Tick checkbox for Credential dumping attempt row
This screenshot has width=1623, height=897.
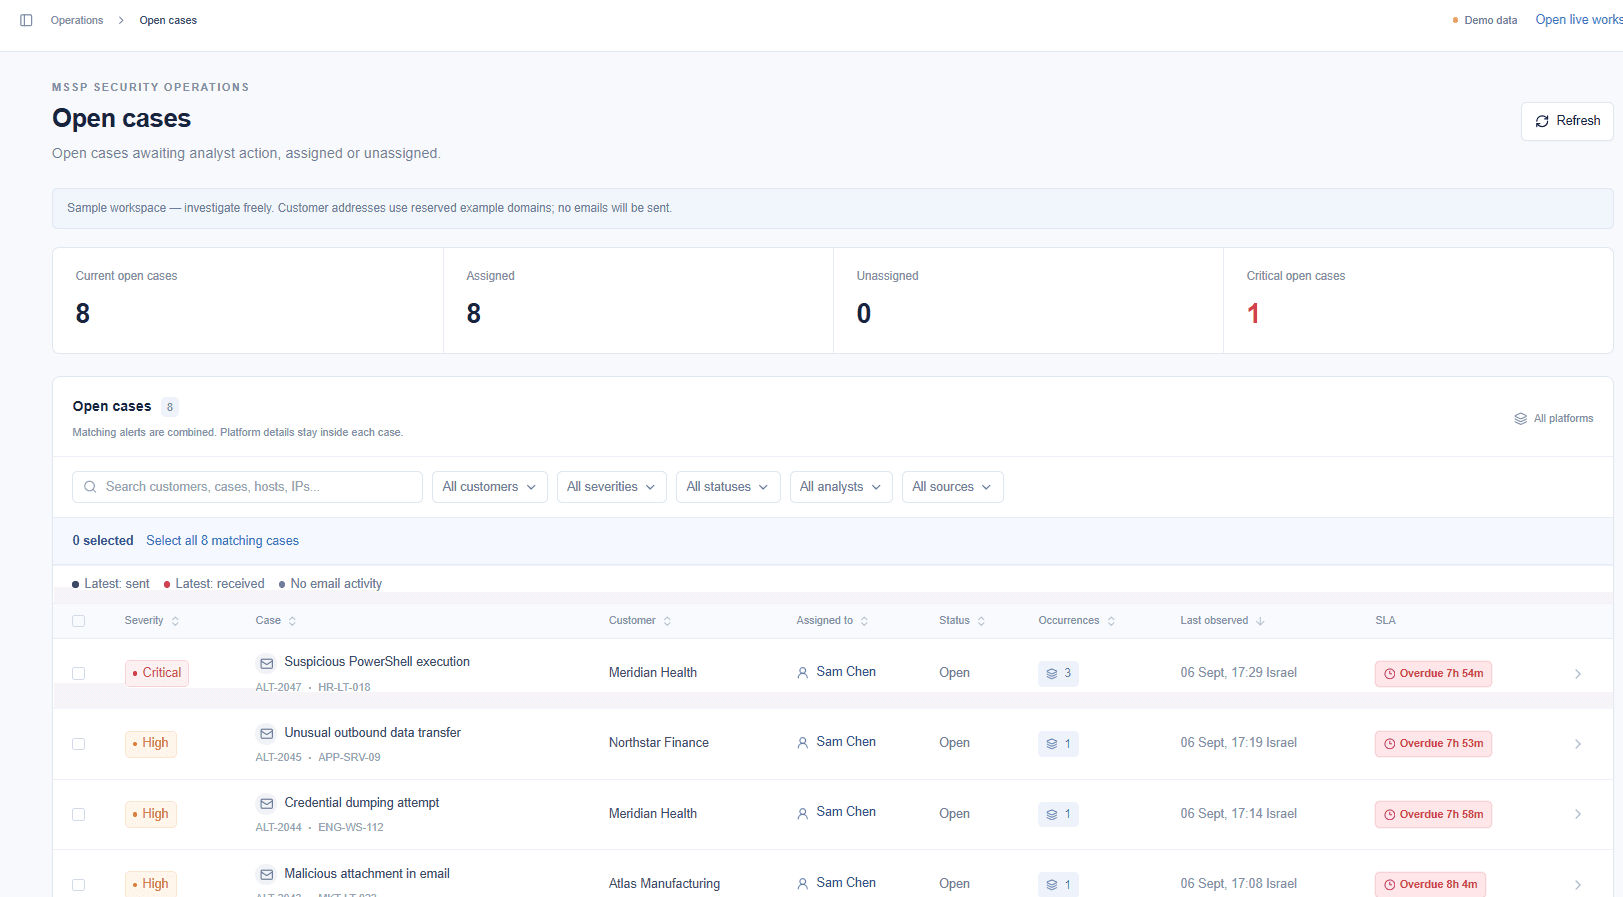tap(79, 815)
